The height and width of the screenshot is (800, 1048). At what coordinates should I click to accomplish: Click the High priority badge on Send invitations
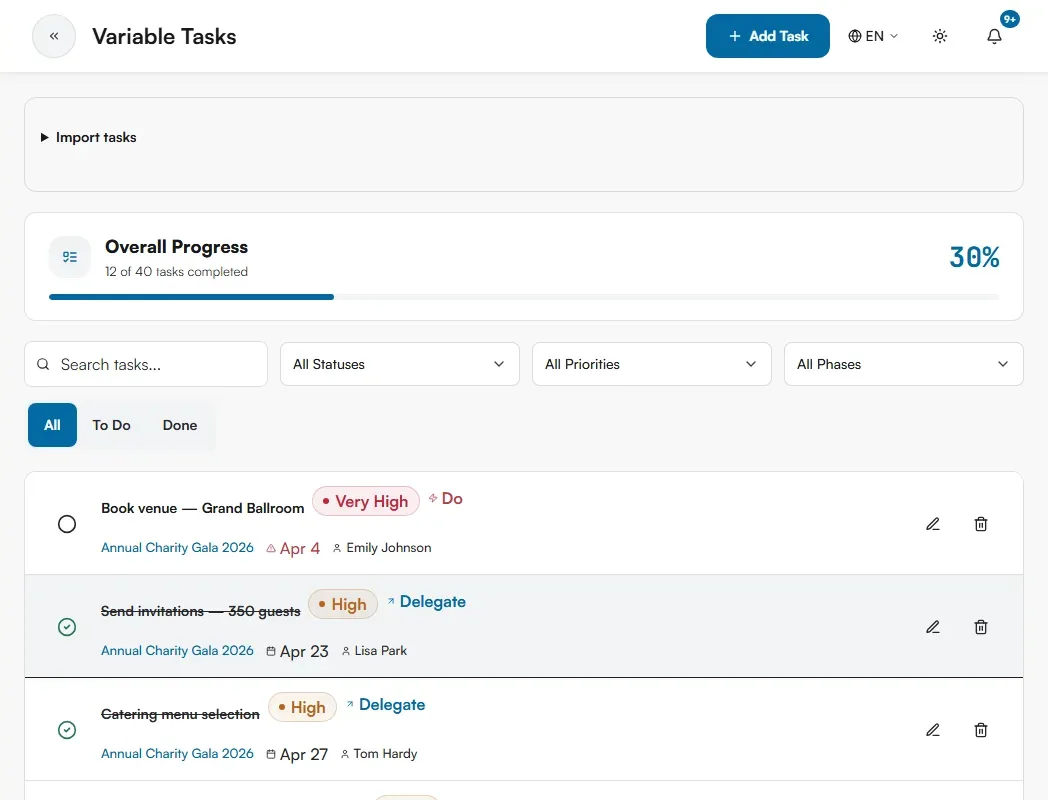(343, 604)
